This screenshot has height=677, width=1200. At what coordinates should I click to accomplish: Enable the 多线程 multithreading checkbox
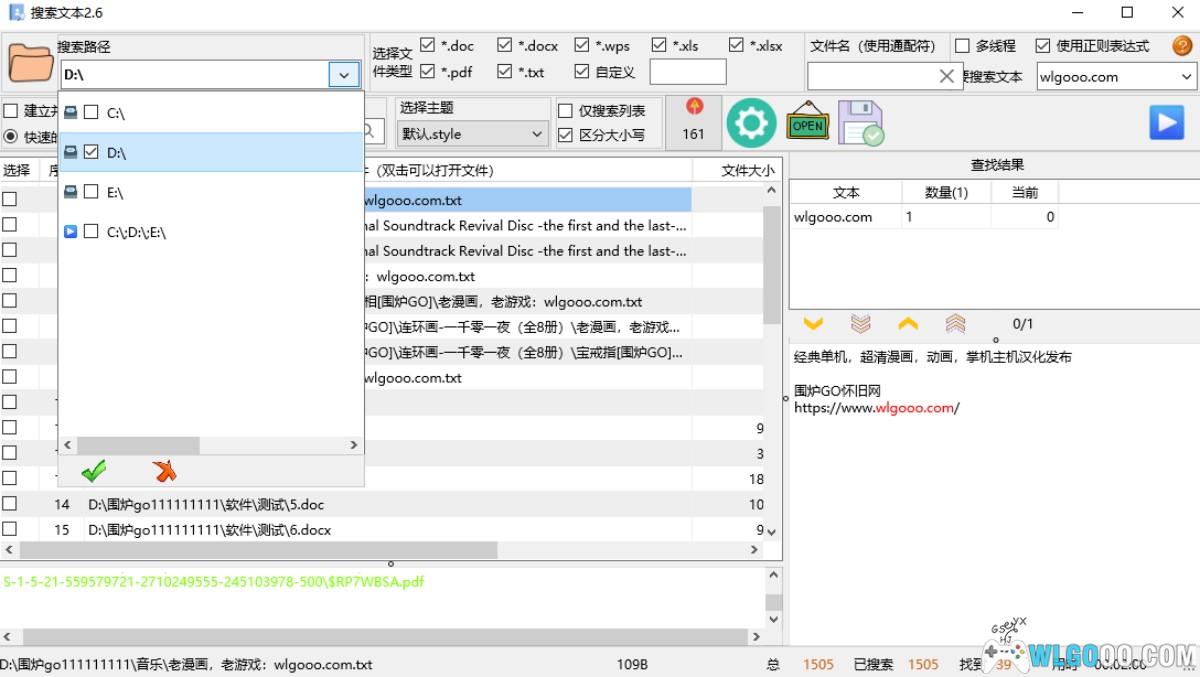tap(962, 46)
